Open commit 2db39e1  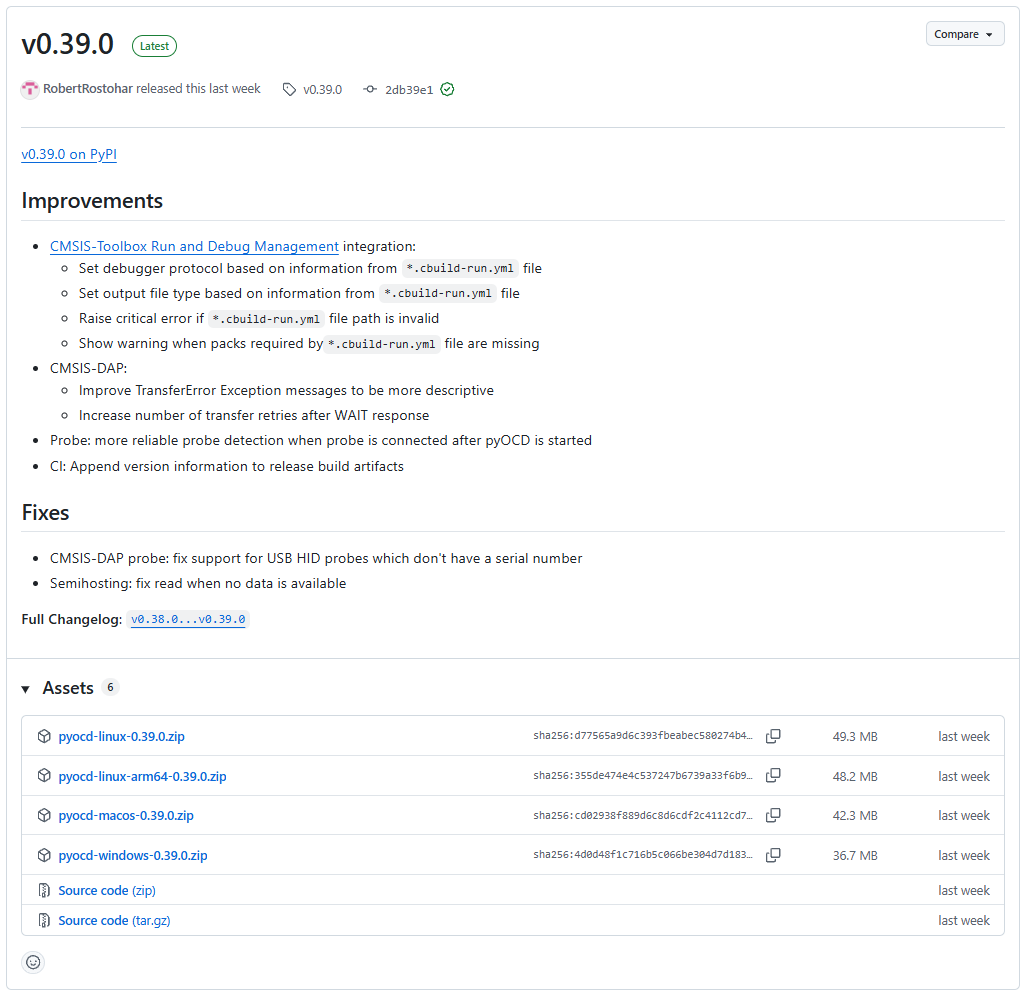point(409,90)
